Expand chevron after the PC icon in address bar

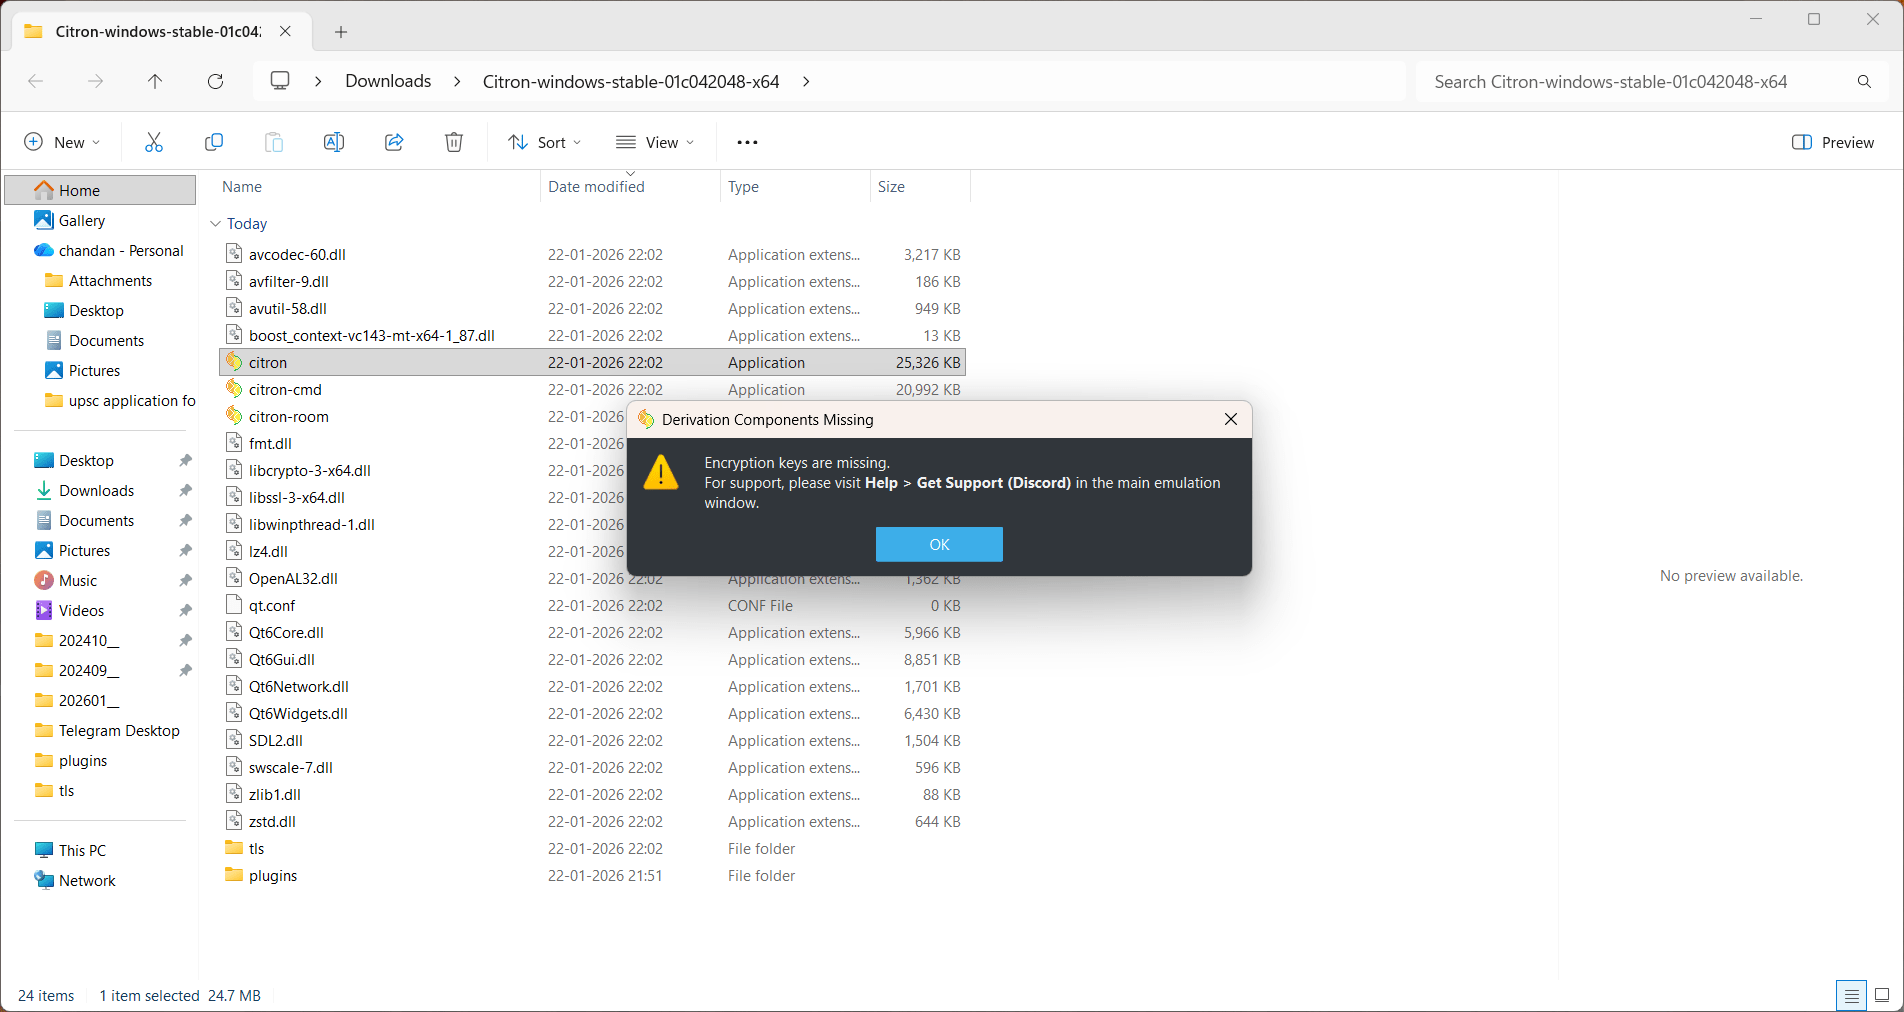click(318, 81)
